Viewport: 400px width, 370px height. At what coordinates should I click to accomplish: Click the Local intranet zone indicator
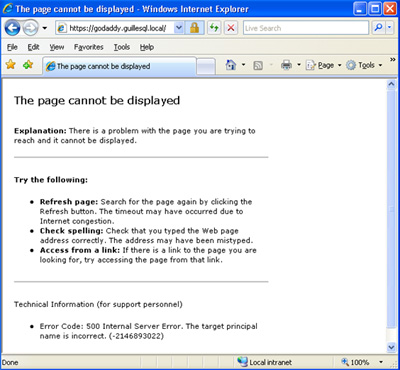point(264,362)
